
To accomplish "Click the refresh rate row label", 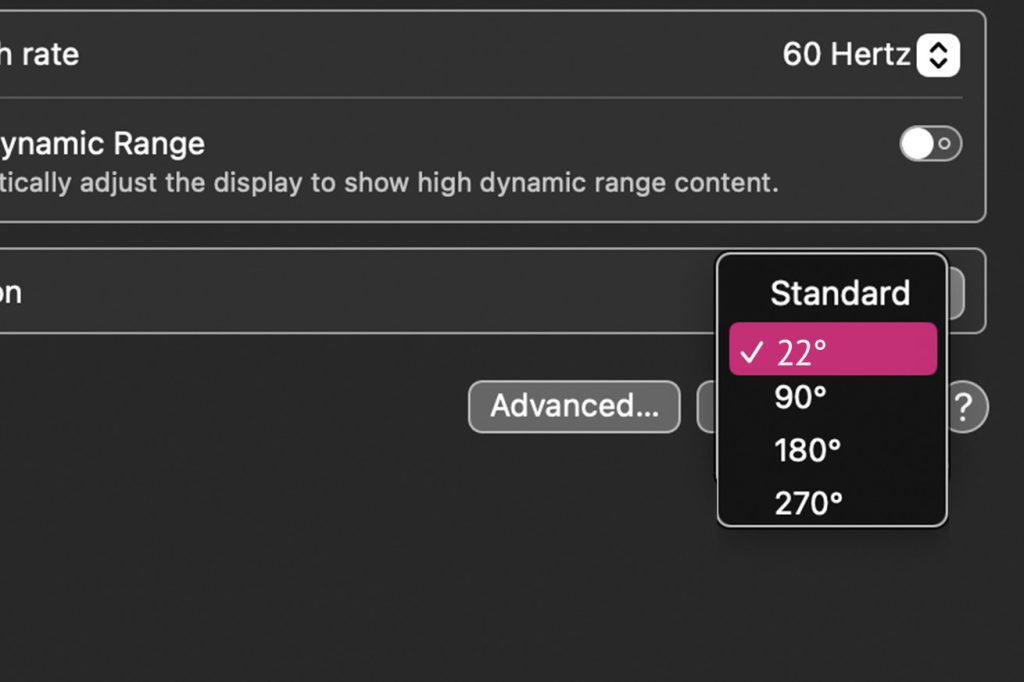I will (39, 55).
